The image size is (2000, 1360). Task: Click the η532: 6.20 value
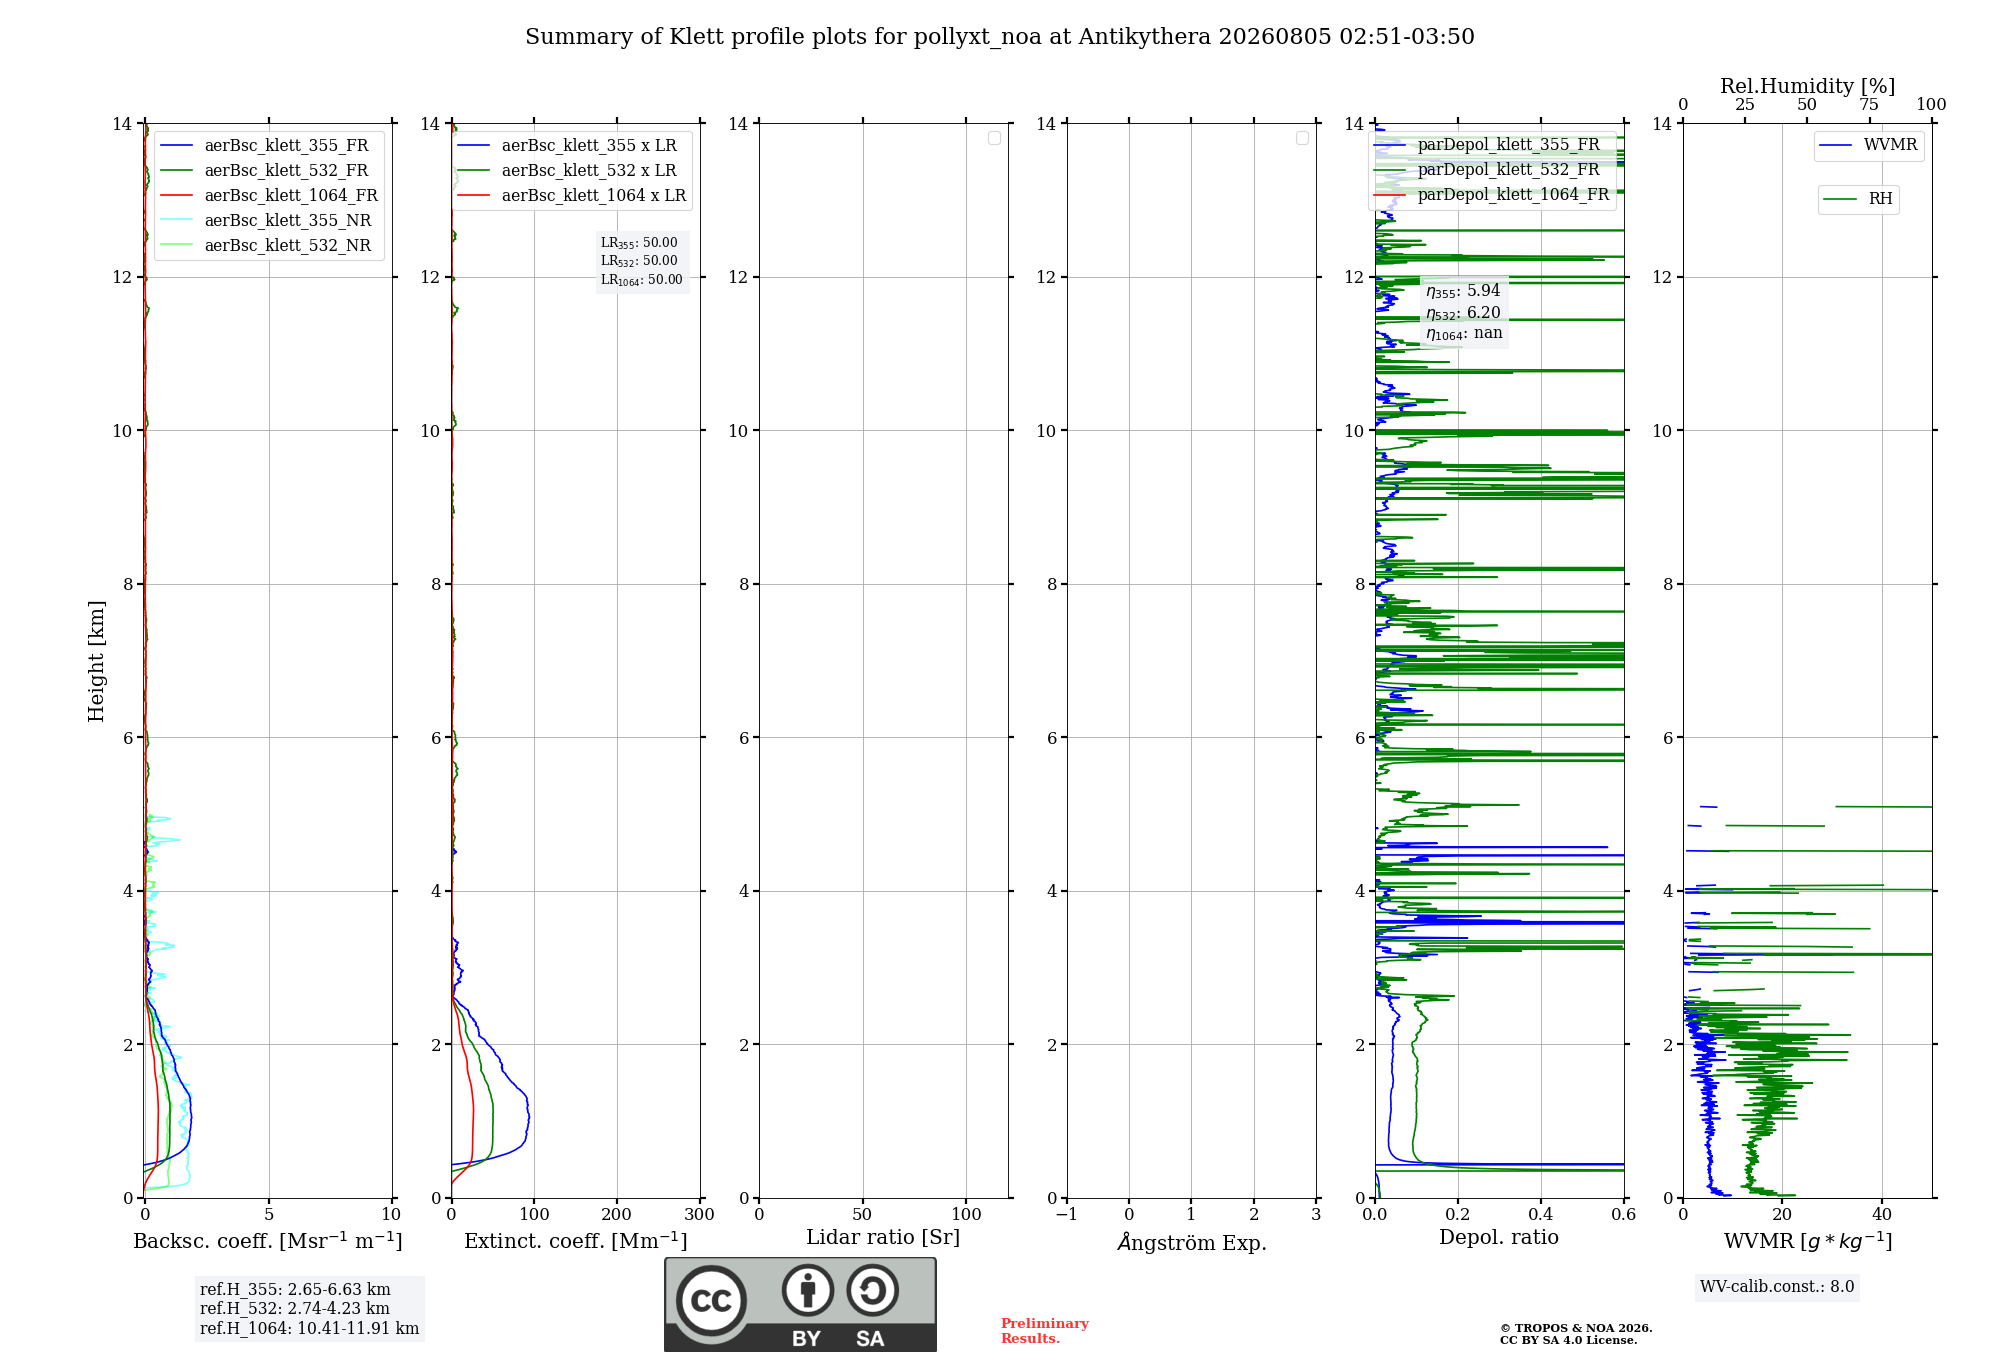coord(1463,313)
